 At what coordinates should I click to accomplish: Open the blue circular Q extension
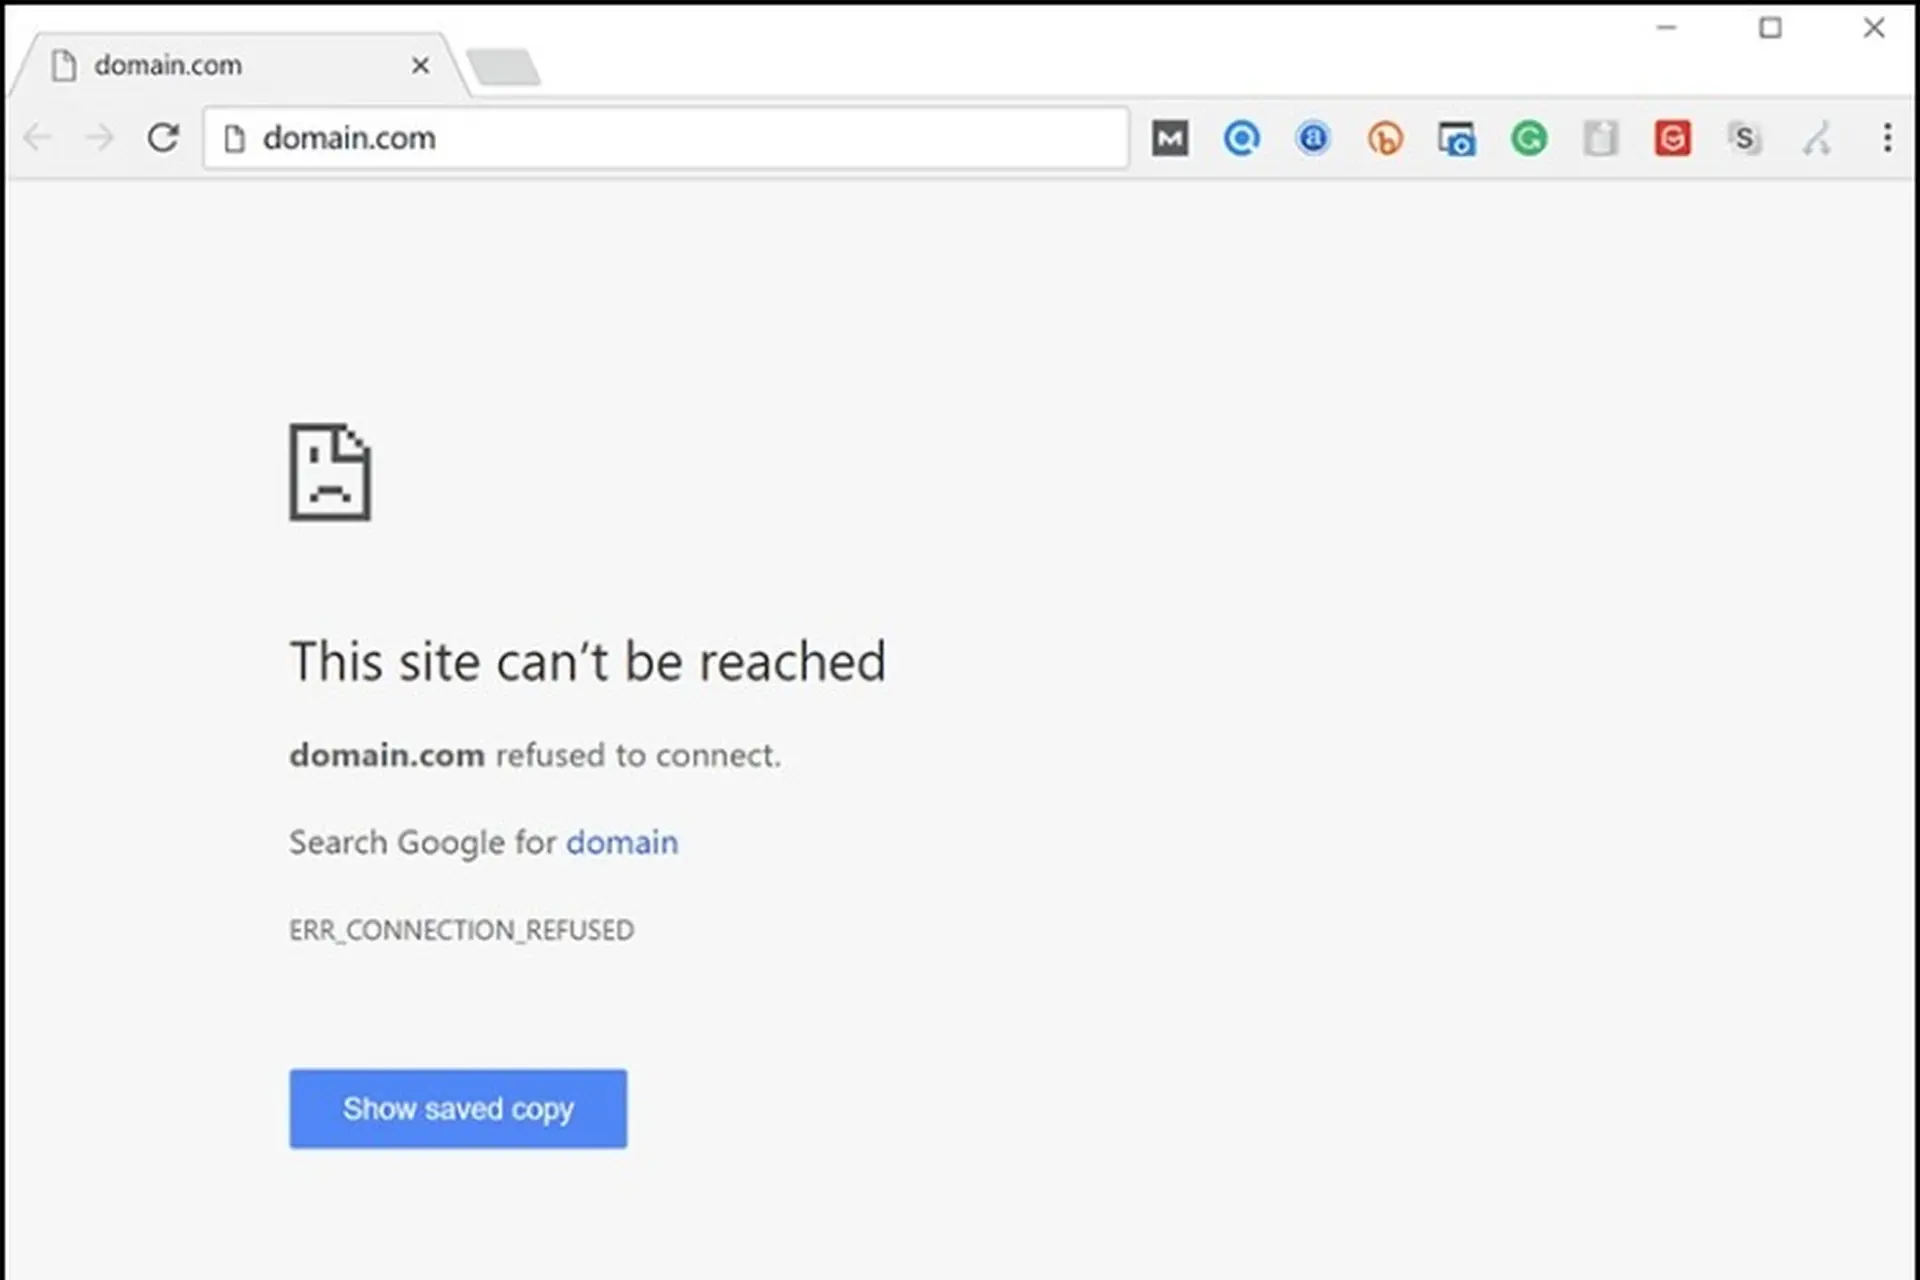pos(1241,138)
